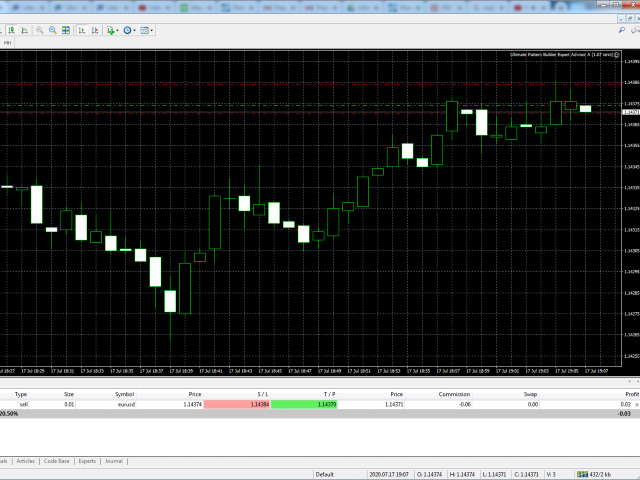This screenshot has width=640, height=480.
Task: Sort orders by the Symbol column
Action: [124, 394]
